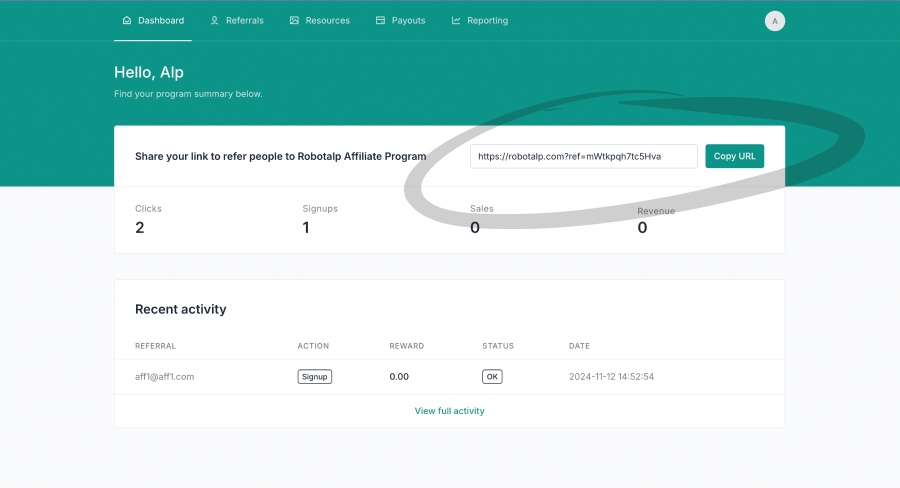
Task: Open View full activity link
Action: point(449,410)
